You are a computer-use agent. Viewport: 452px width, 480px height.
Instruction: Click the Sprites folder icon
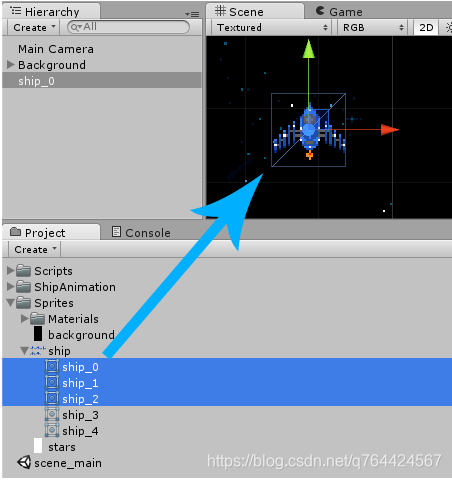24,303
